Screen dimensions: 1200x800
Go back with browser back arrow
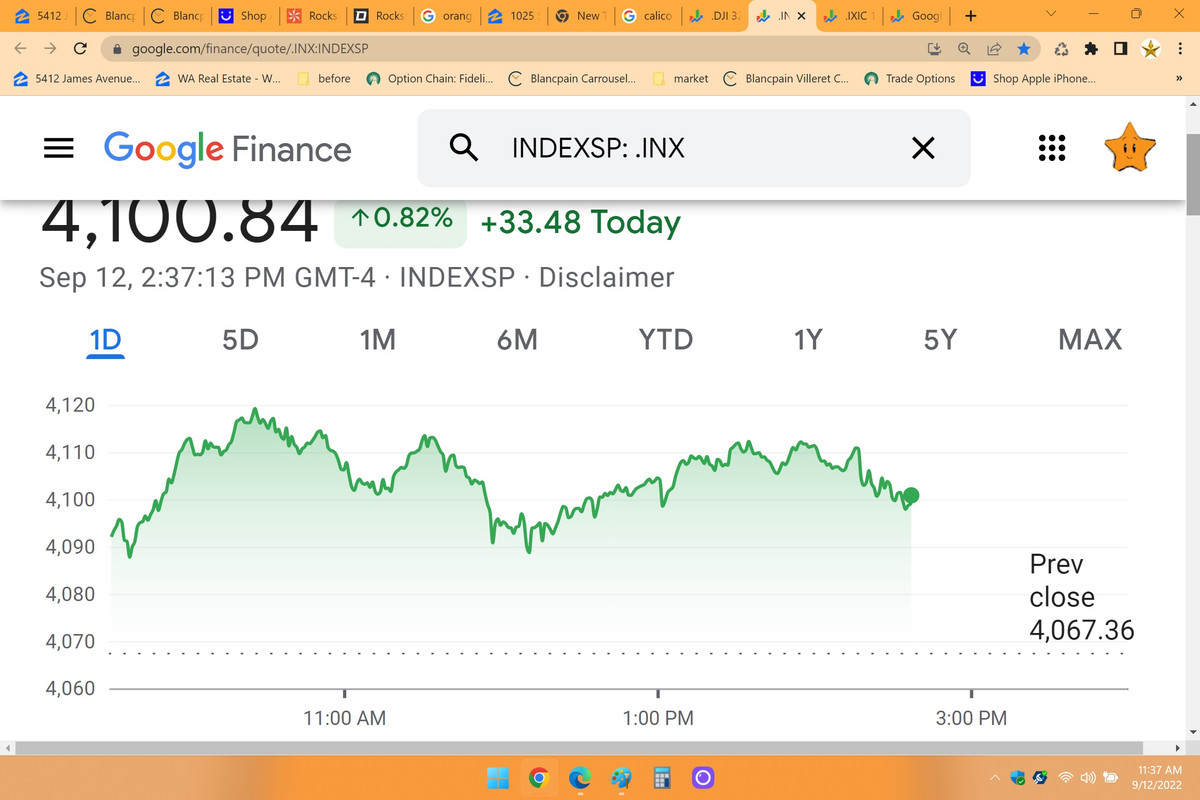pyautogui.click(x=21, y=47)
